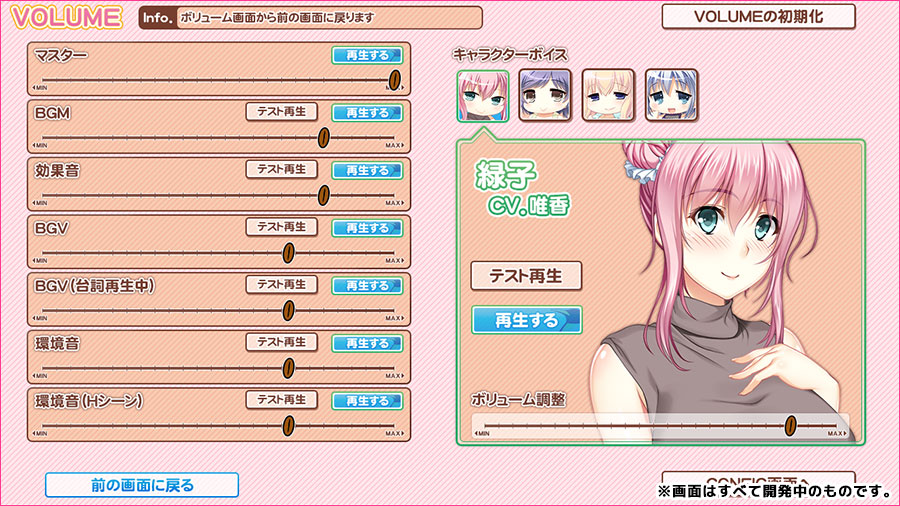Viewport: 900px width, 506px height.
Task: Click the マスター volume slider knob
Action: tap(394, 80)
